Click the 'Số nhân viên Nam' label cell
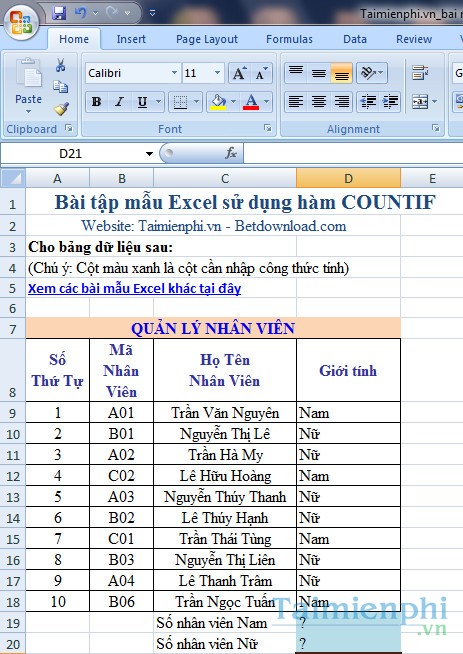Image resolution: width=463 pixels, height=654 pixels. (225, 623)
